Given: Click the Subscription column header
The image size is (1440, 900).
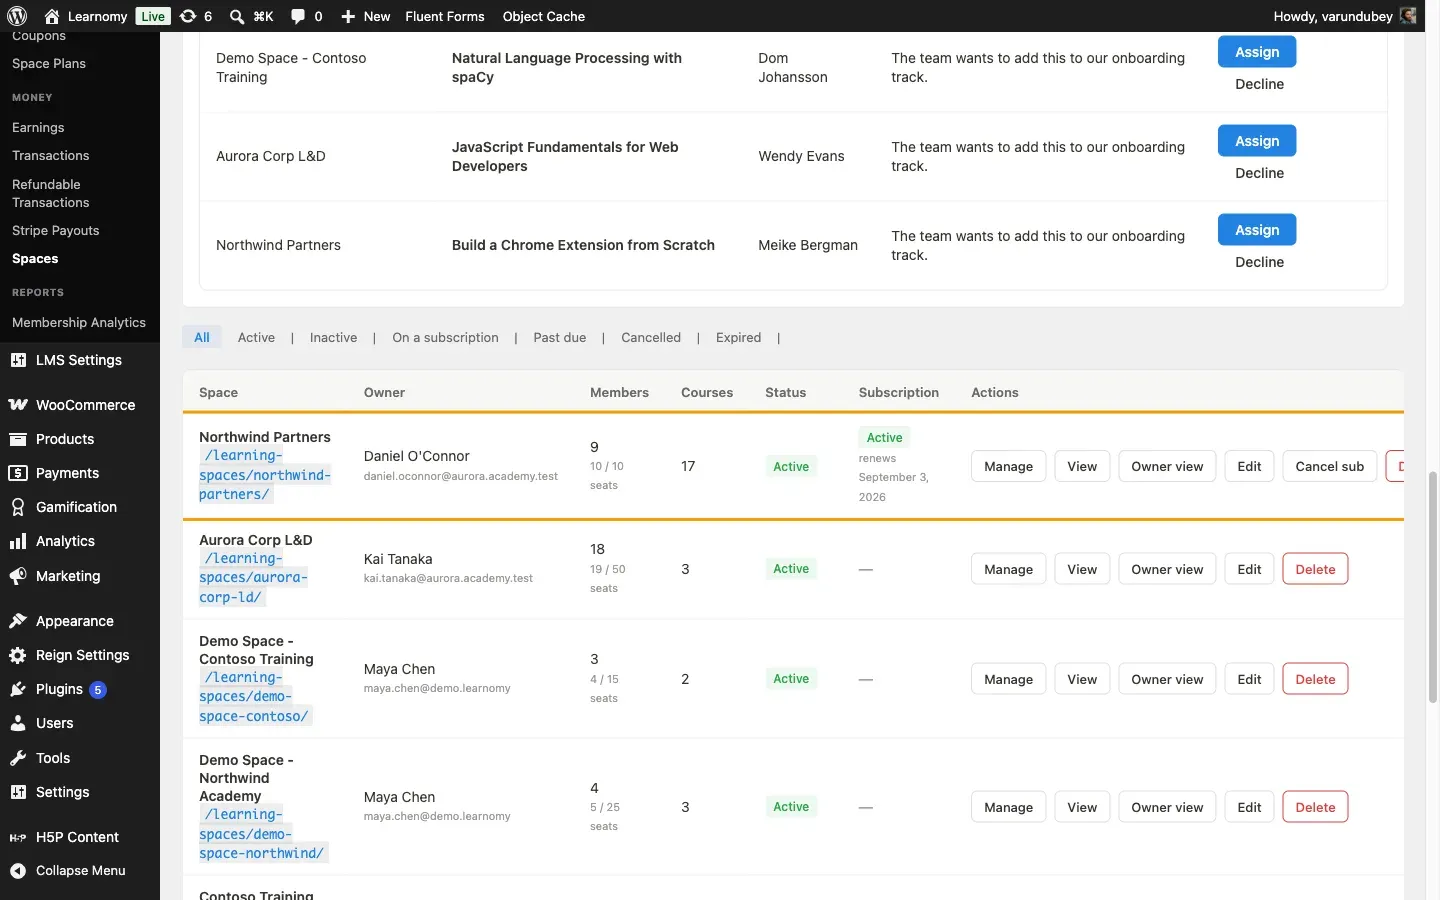Looking at the screenshot, I should tap(898, 393).
